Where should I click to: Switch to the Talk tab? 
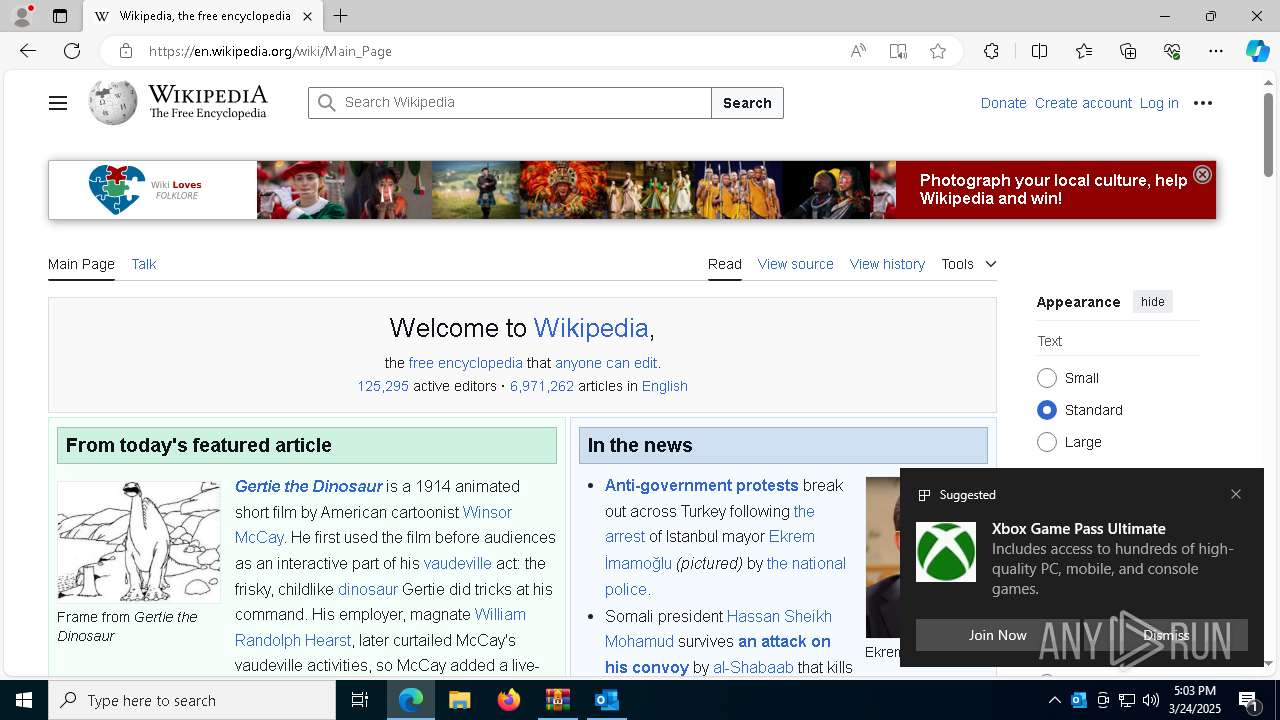pyautogui.click(x=144, y=264)
